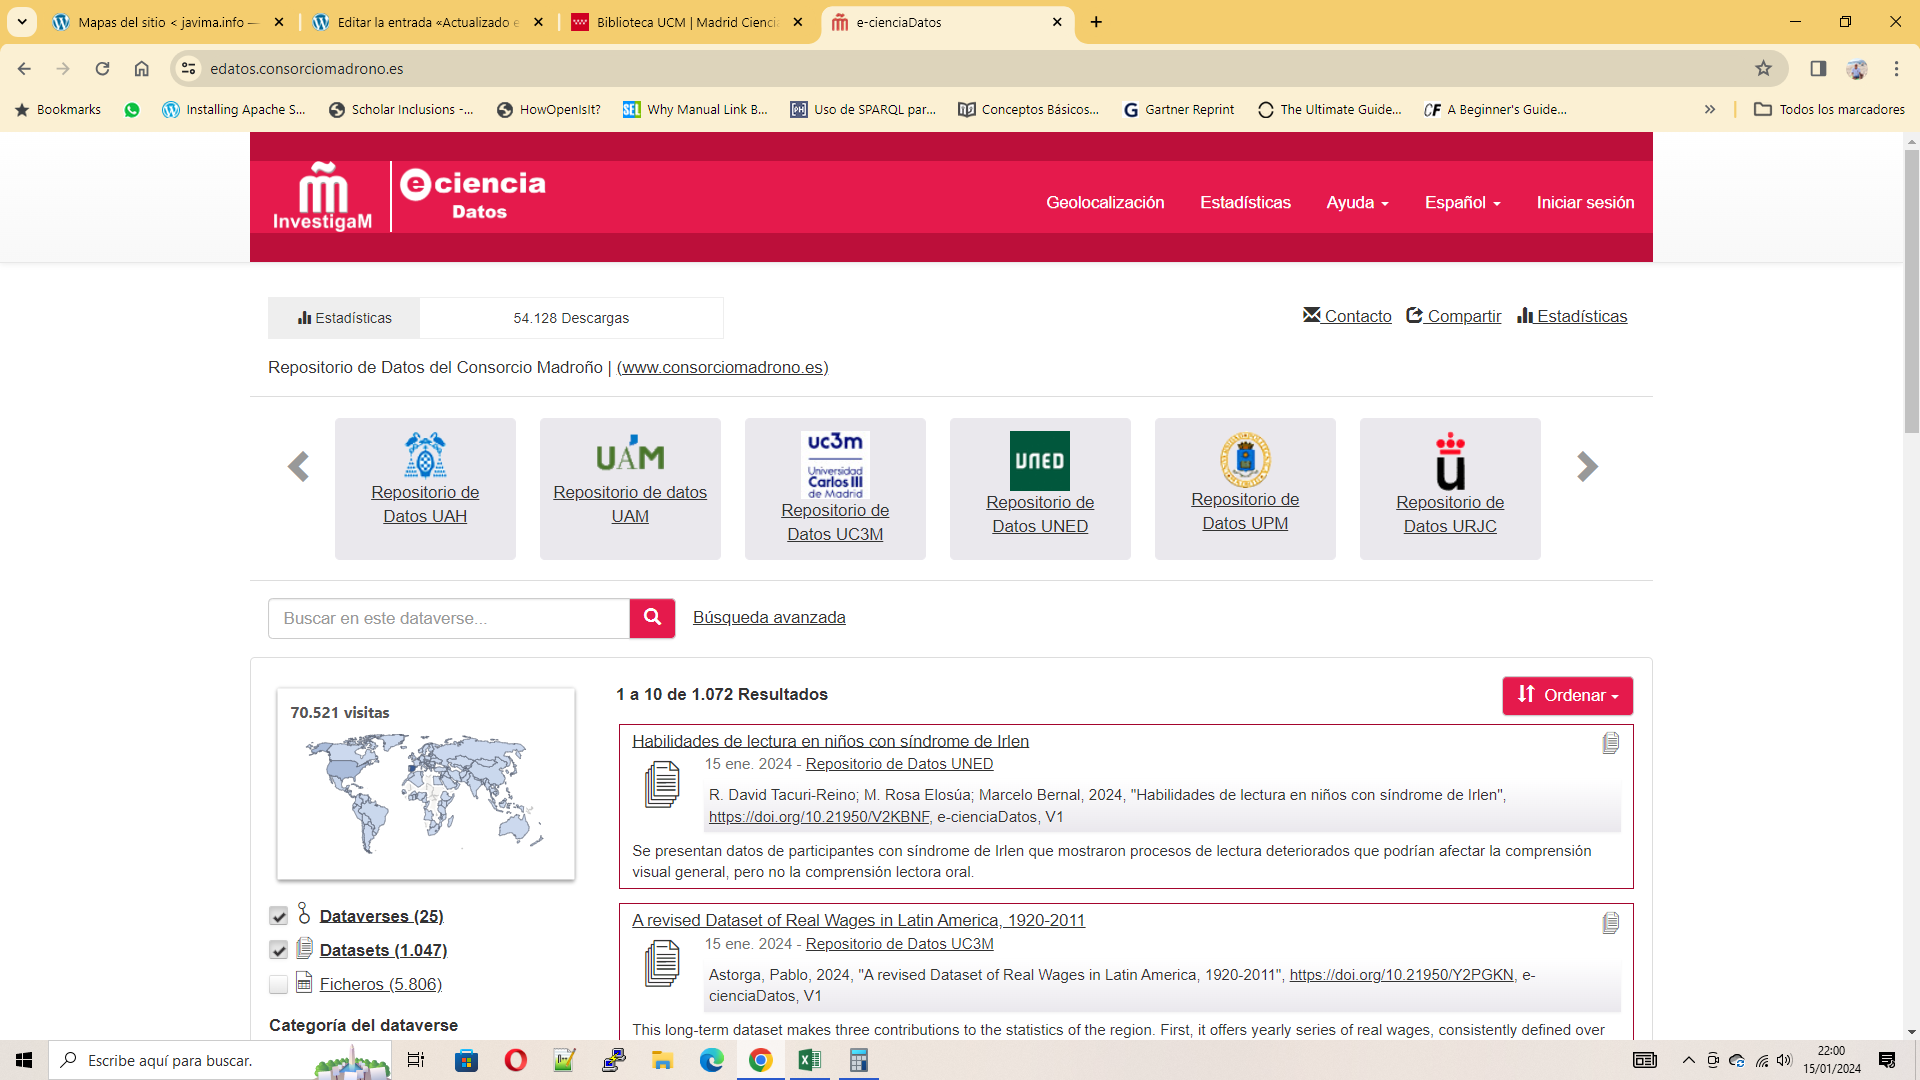Enable the Ficheros filter checkbox
The width and height of the screenshot is (1920, 1080).
pos(279,984)
